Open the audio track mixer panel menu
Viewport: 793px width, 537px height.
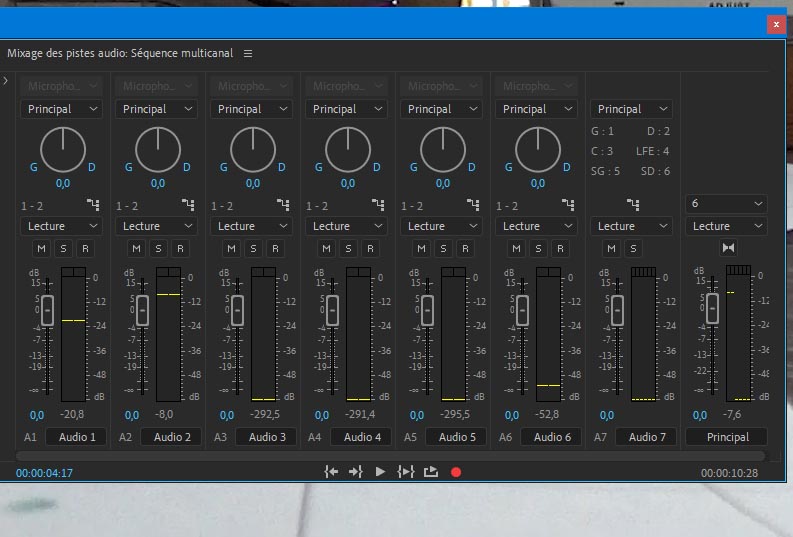248,53
